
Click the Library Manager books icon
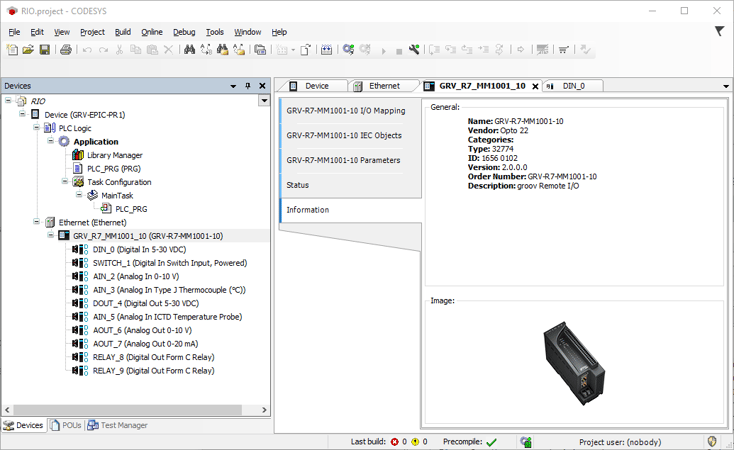pyautogui.click(x=78, y=155)
